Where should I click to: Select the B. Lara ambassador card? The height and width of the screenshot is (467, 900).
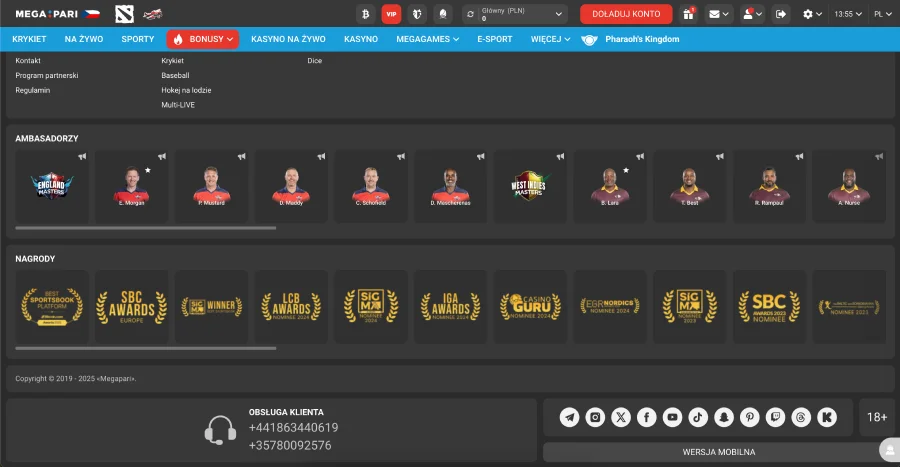[610, 186]
